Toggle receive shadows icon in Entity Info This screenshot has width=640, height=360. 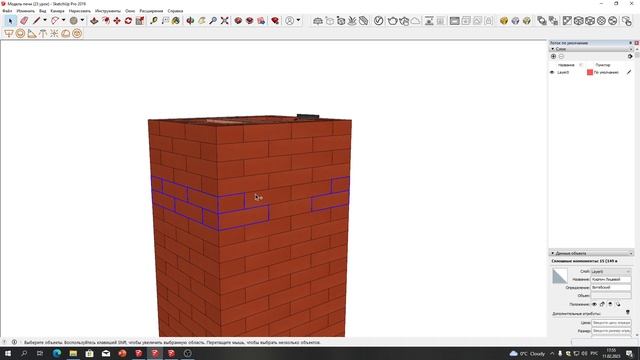pos(610,304)
